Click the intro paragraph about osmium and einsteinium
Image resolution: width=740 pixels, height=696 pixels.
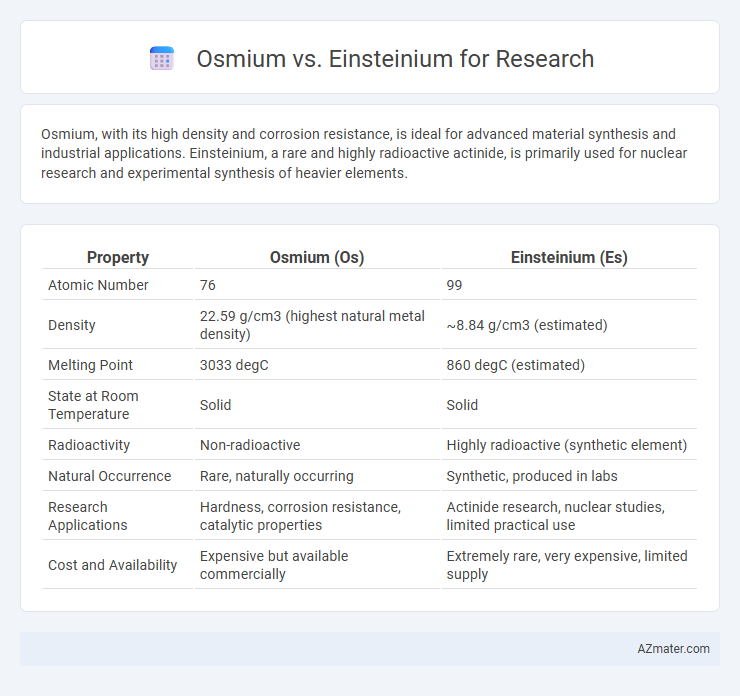[x=364, y=153]
